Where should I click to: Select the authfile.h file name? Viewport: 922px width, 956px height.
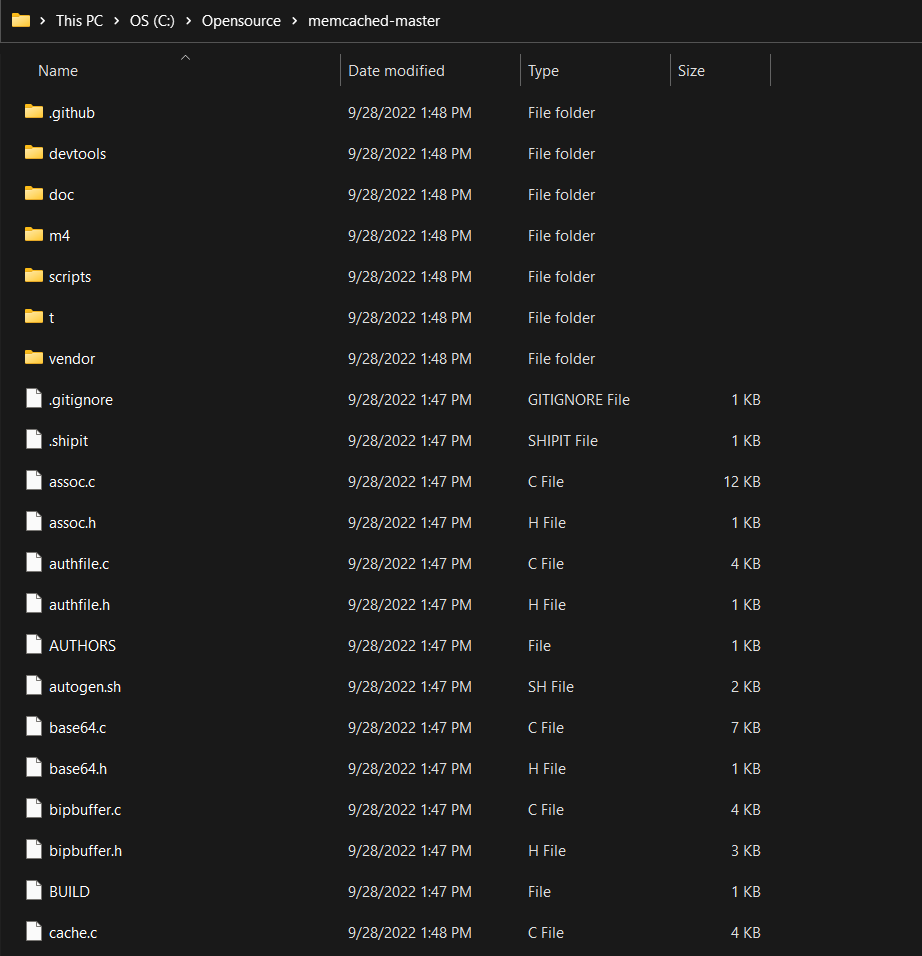pyautogui.click(x=79, y=605)
